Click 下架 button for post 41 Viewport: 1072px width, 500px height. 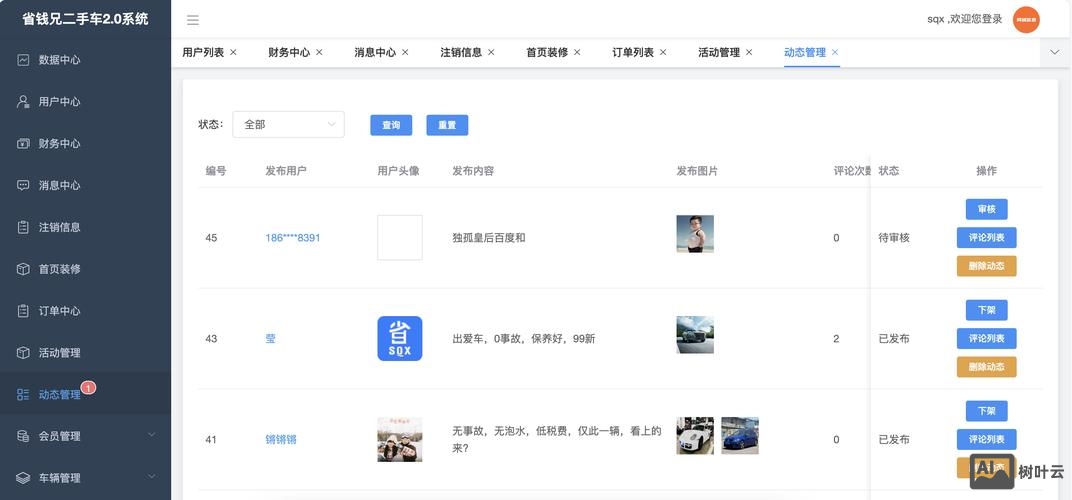[987, 411]
